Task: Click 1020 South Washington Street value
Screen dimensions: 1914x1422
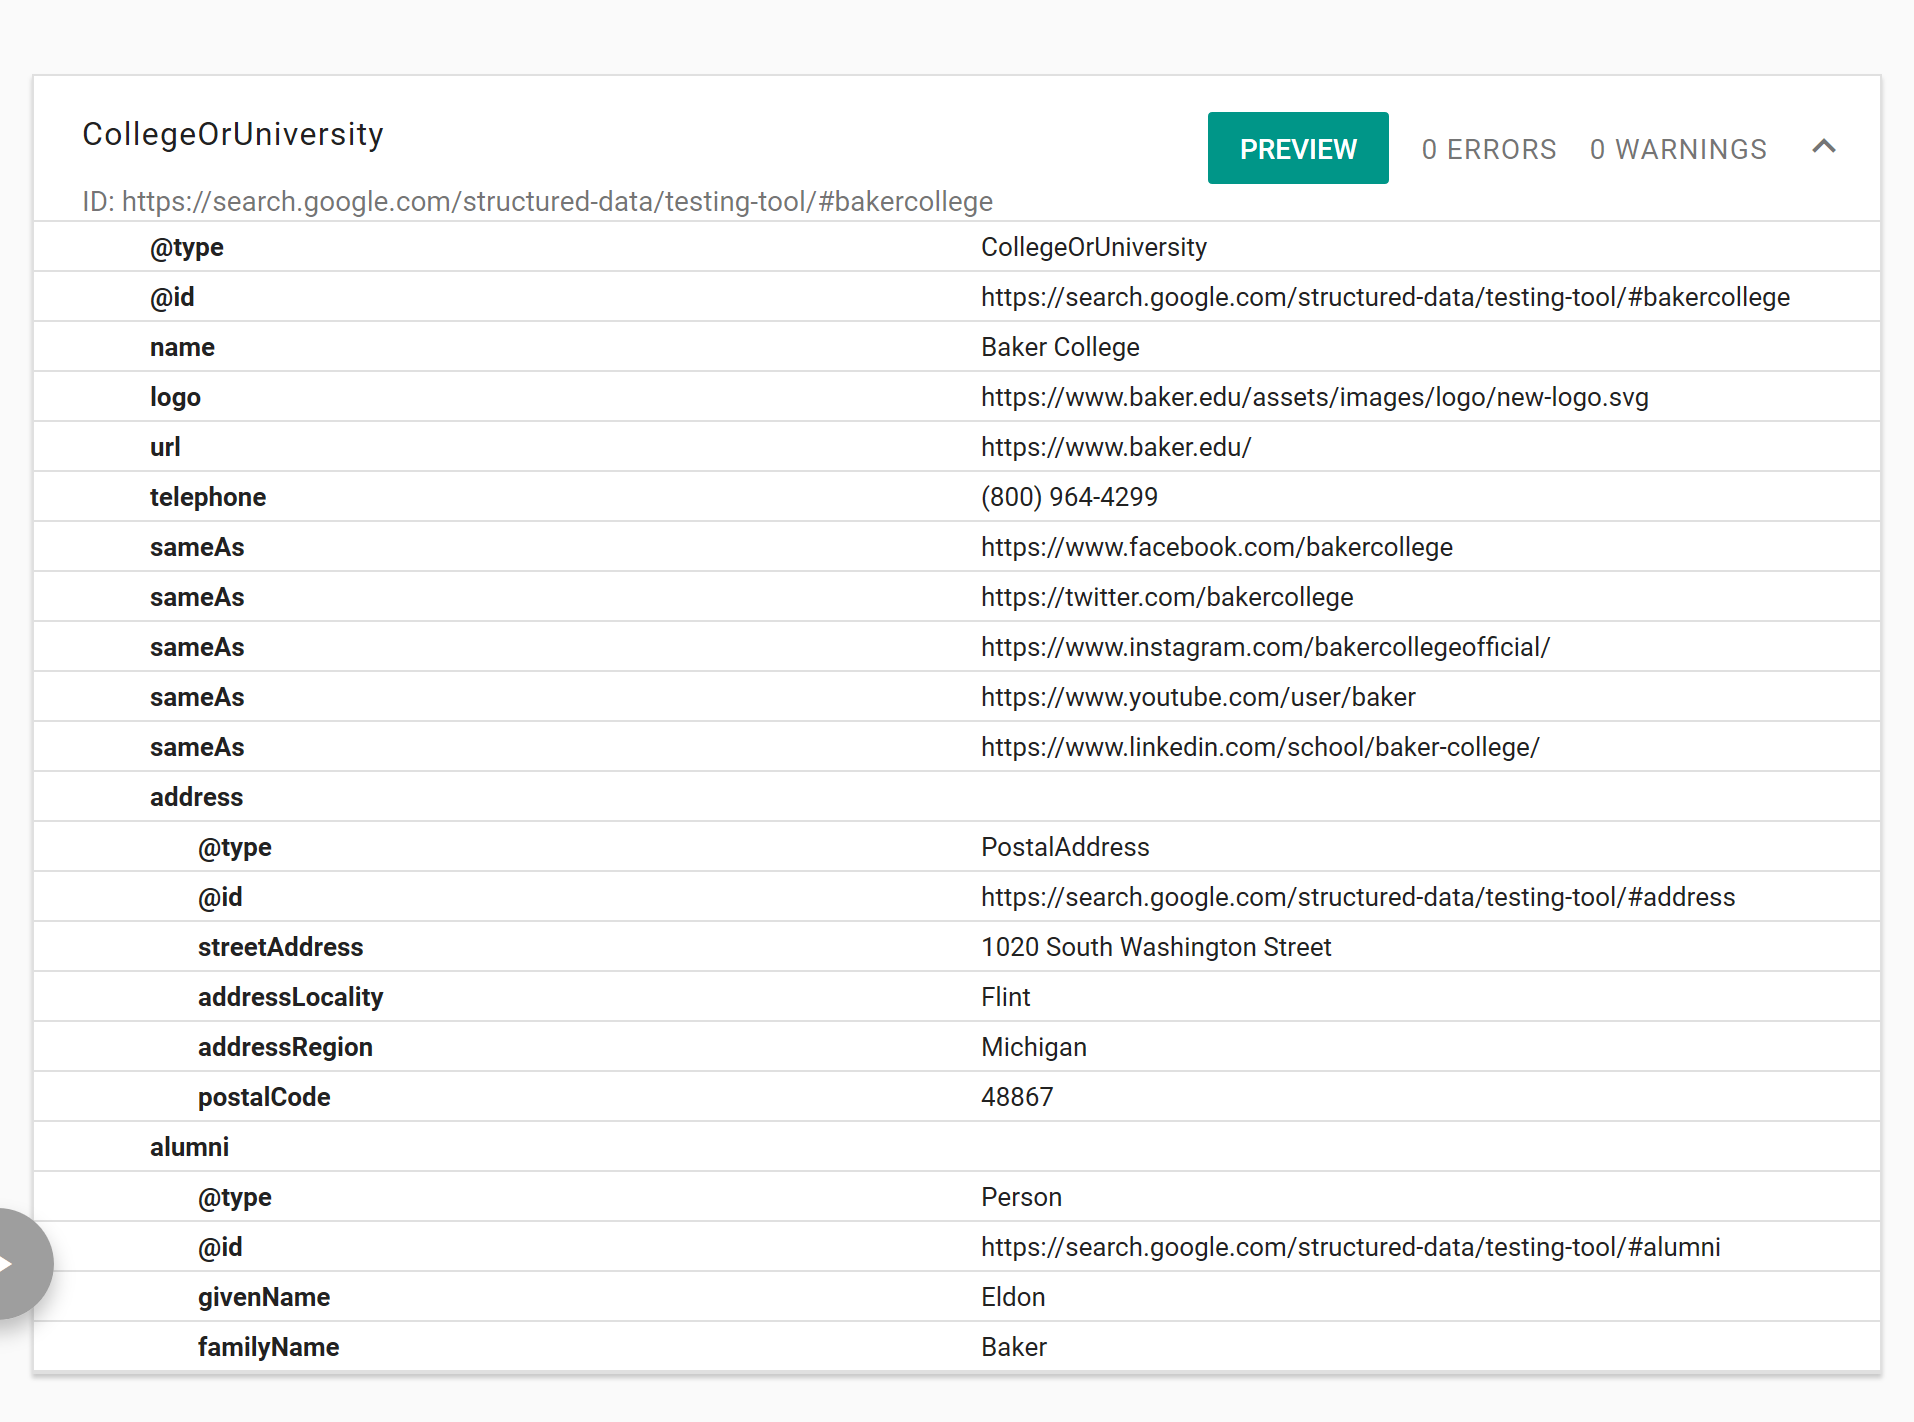Action: (1156, 947)
